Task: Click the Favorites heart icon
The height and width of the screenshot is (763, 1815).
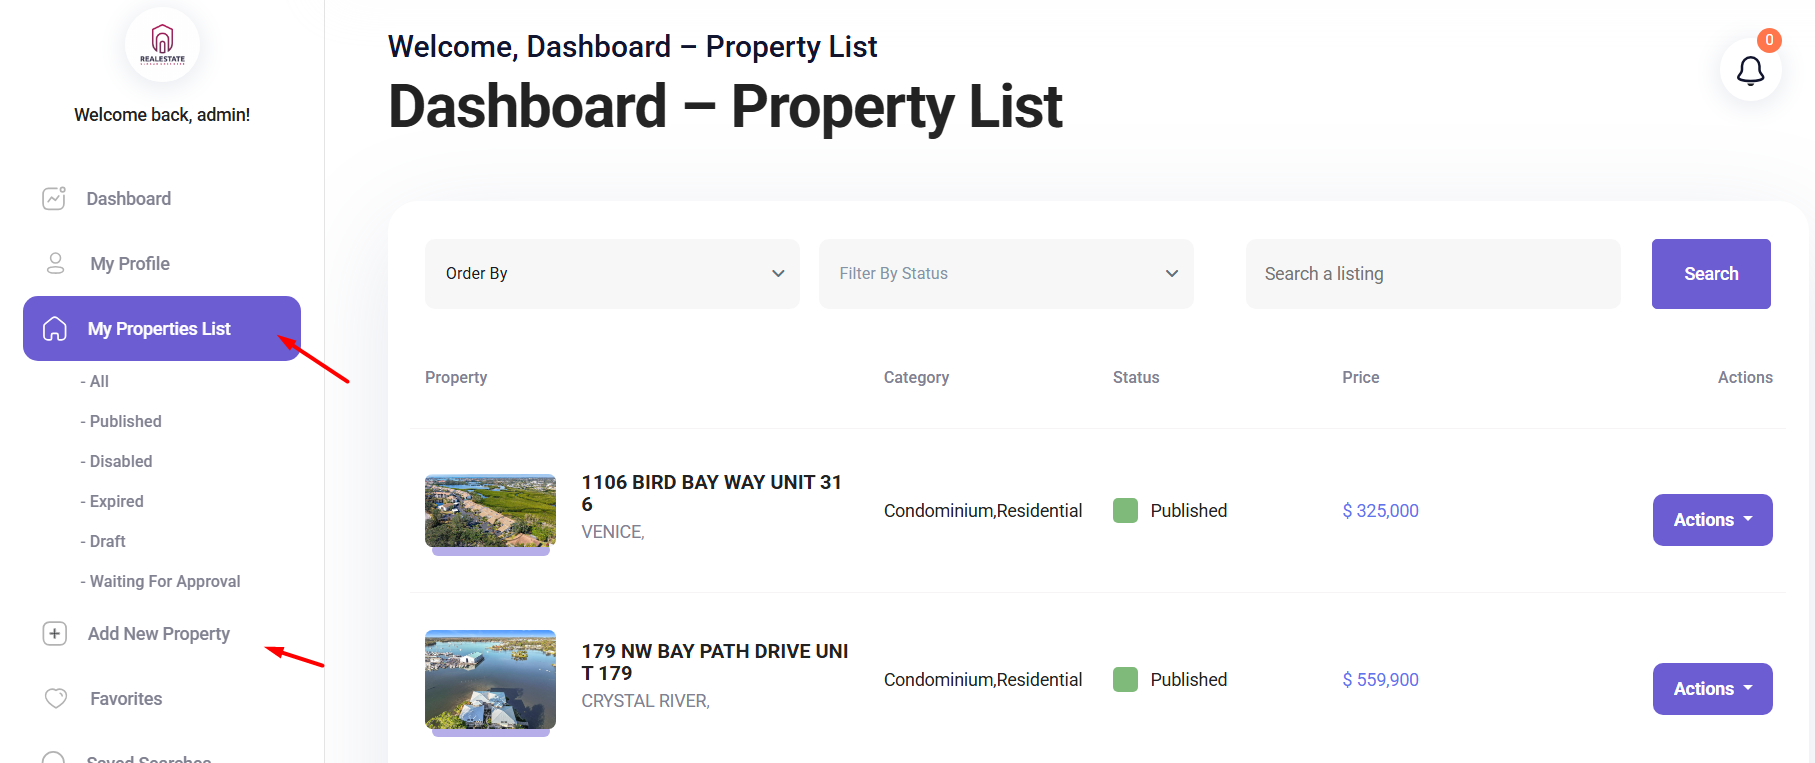Action: click(x=56, y=698)
